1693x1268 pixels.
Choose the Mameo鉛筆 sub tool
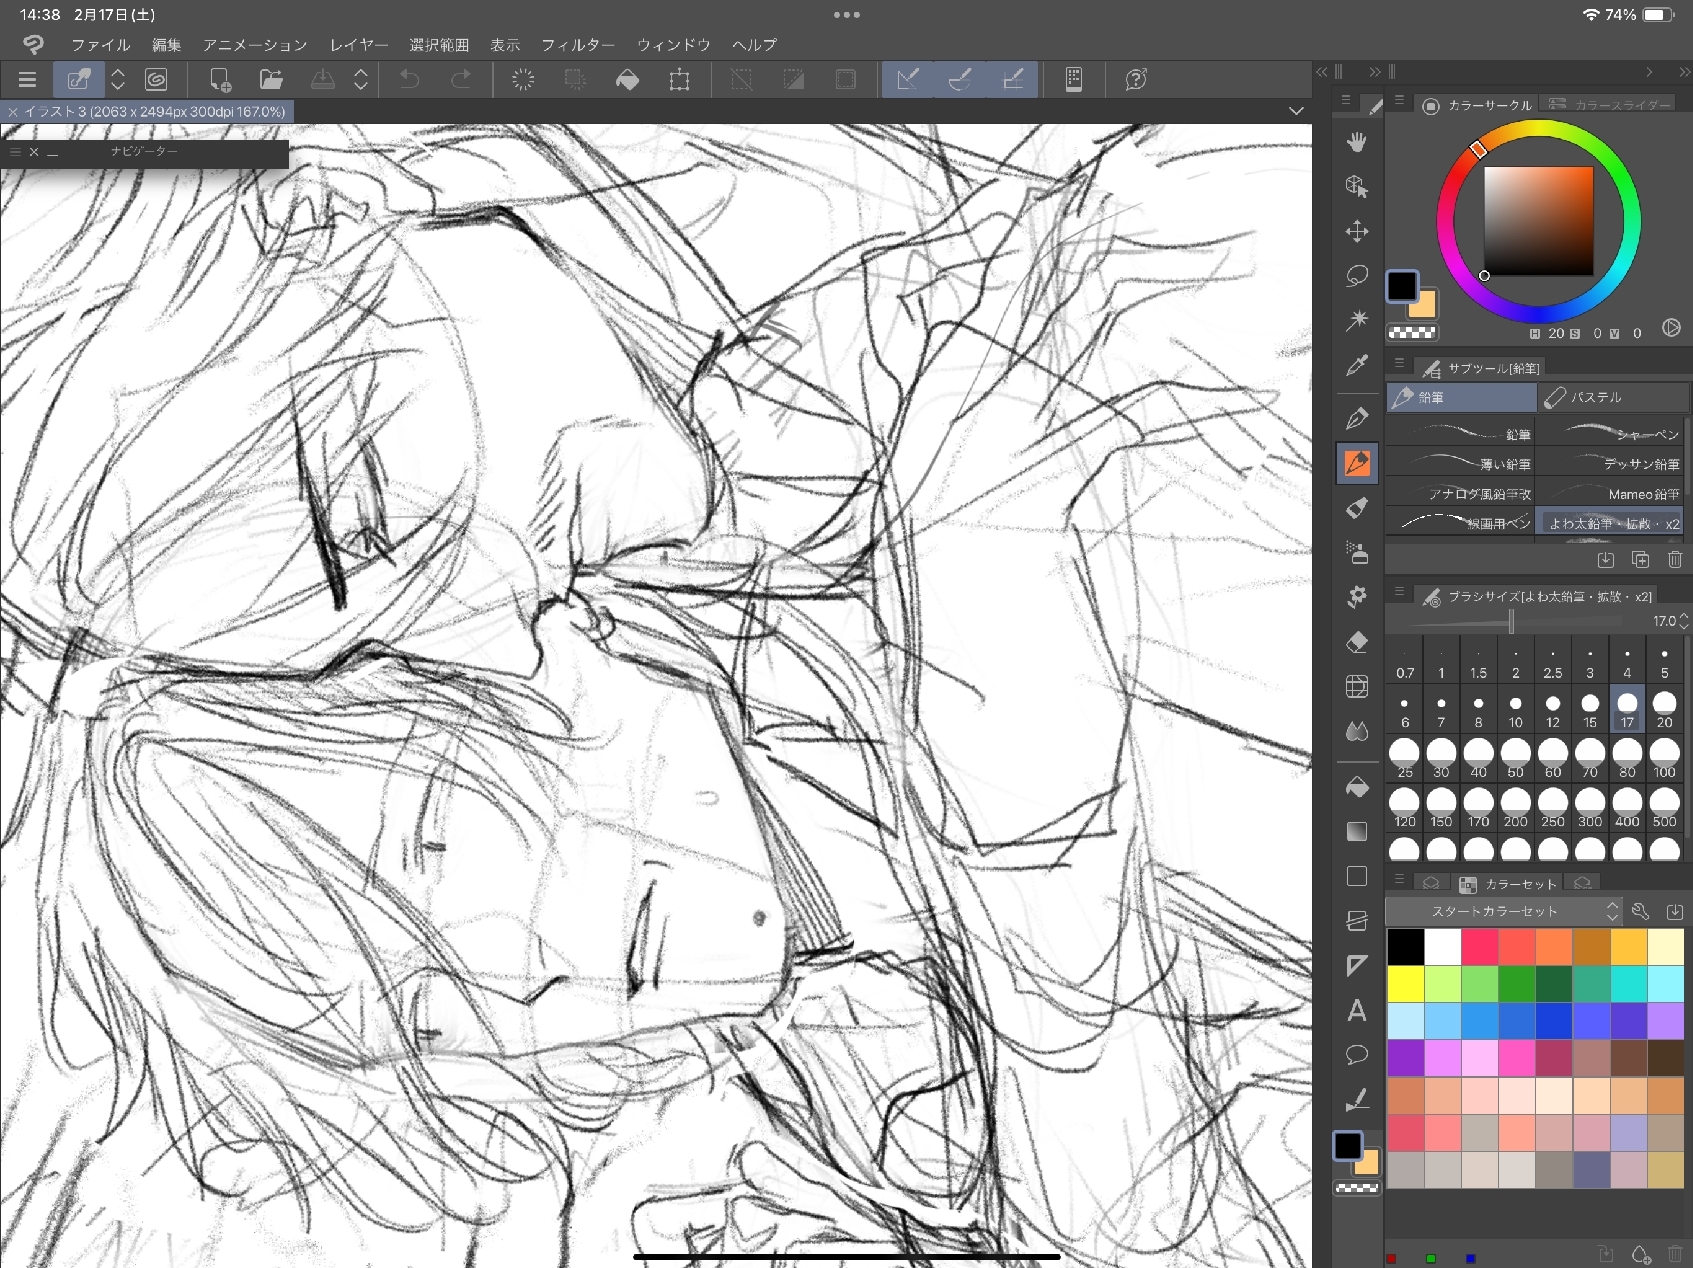click(1611, 494)
